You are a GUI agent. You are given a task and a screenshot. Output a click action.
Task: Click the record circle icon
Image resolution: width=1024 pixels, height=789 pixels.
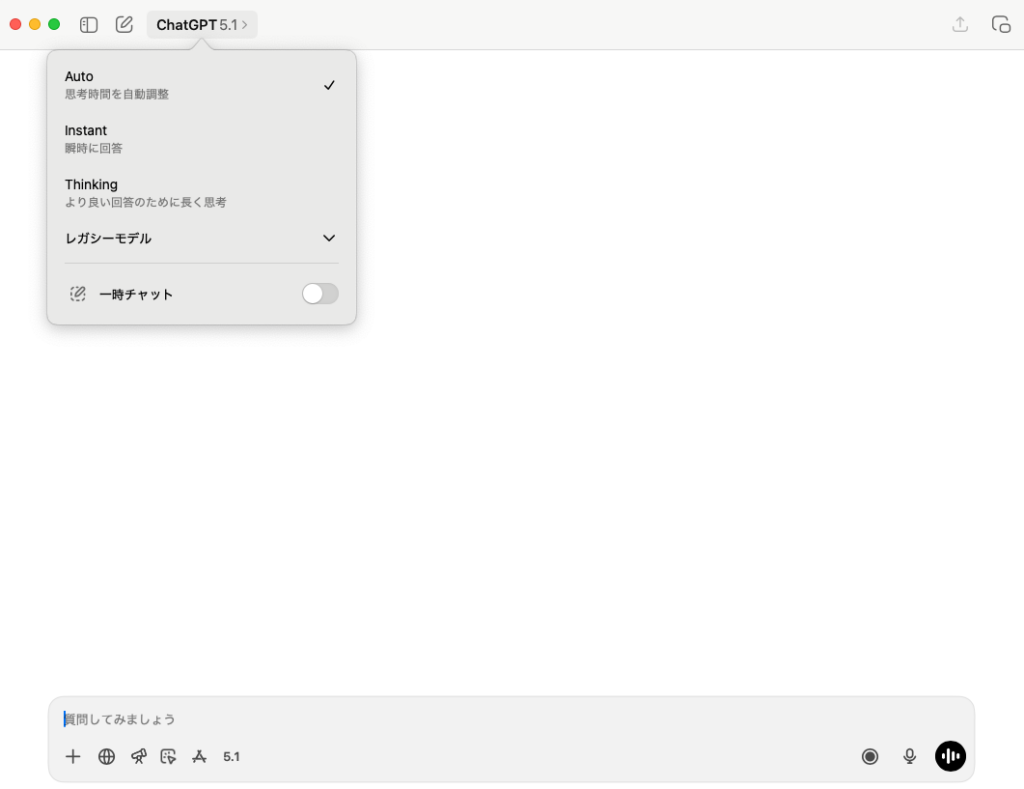click(x=870, y=757)
